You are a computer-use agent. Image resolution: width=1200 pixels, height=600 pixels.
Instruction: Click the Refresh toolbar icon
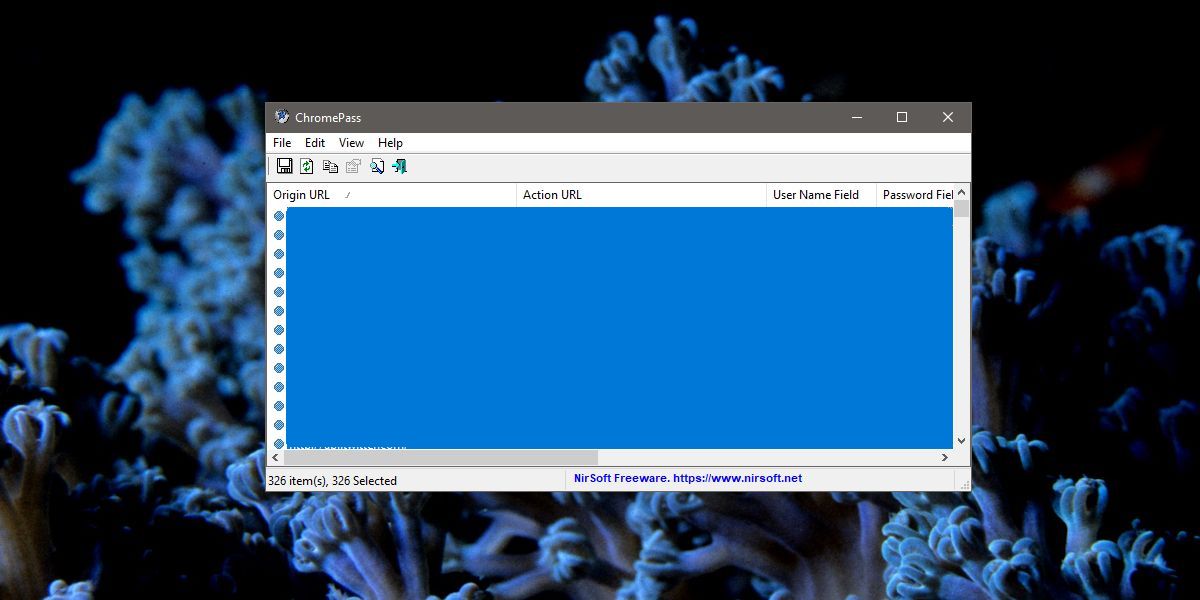pyautogui.click(x=307, y=166)
